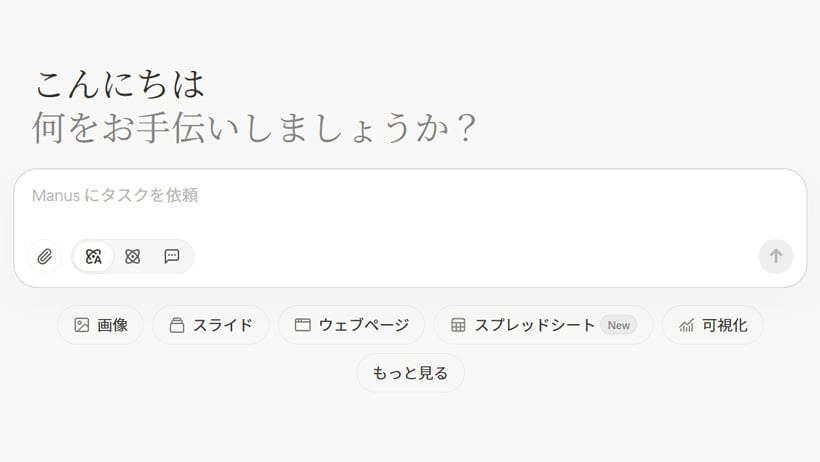Open the ウェブページ task option
The width and height of the screenshot is (820, 462).
pyautogui.click(x=364, y=325)
